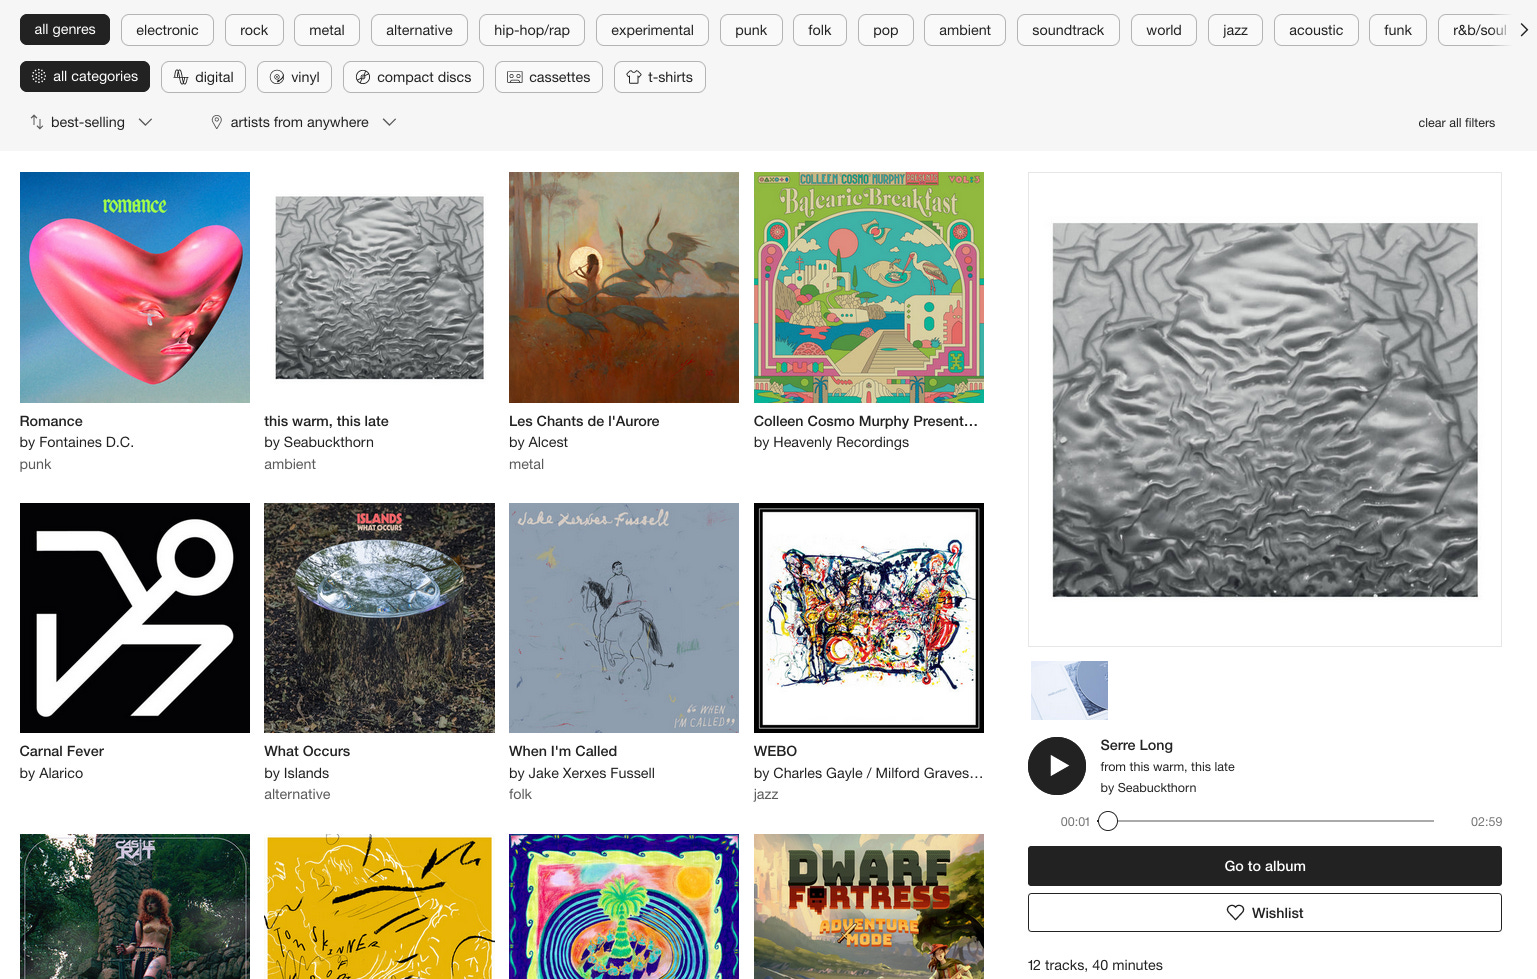Open WEBO album cover
Viewport: 1537px width, 979px height.
[869, 618]
